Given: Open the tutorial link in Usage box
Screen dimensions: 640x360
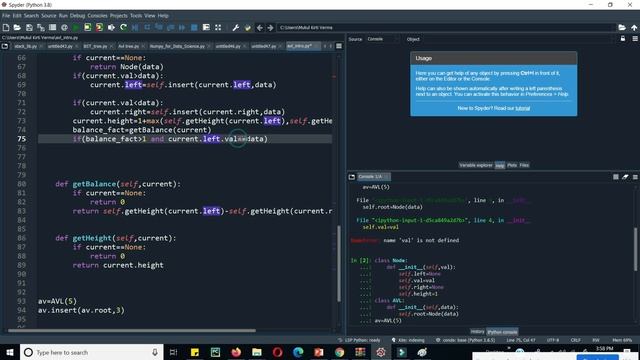Looking at the screenshot, I should pos(522,108).
